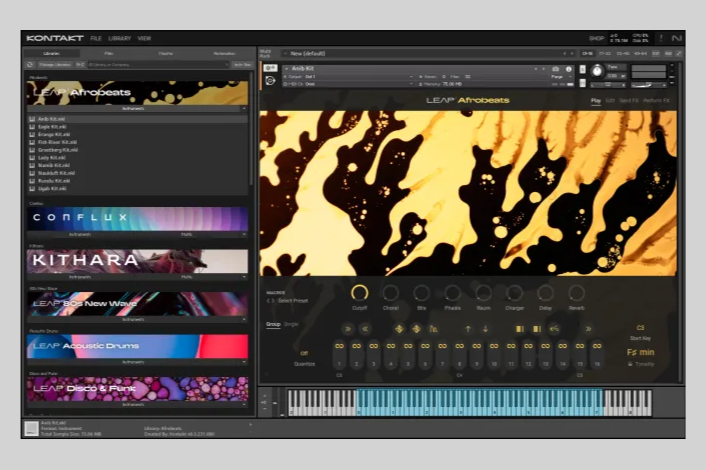Click the camera snapshot icon
The height and width of the screenshot is (470, 706).
pos(556,69)
